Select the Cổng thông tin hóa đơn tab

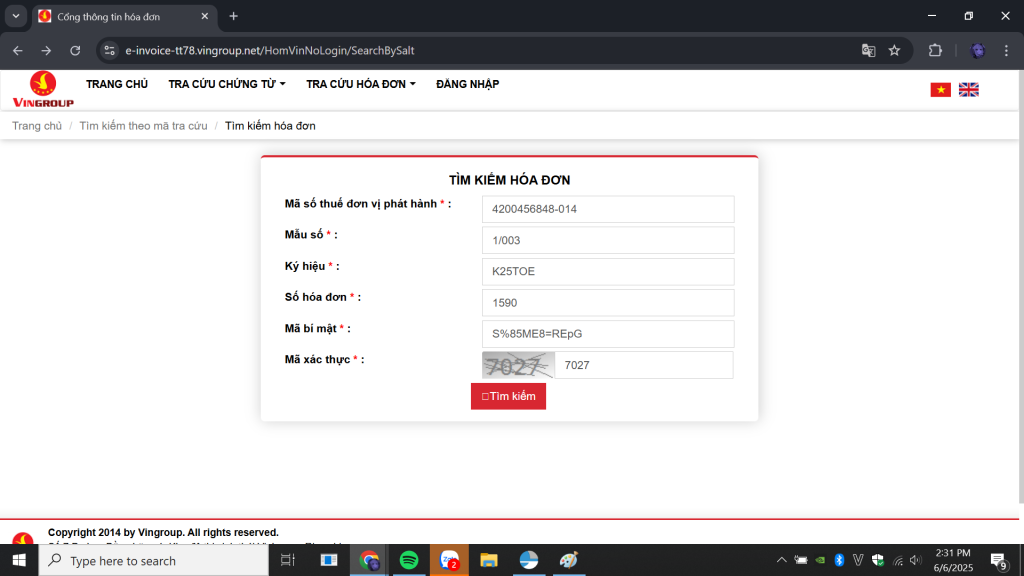point(123,16)
